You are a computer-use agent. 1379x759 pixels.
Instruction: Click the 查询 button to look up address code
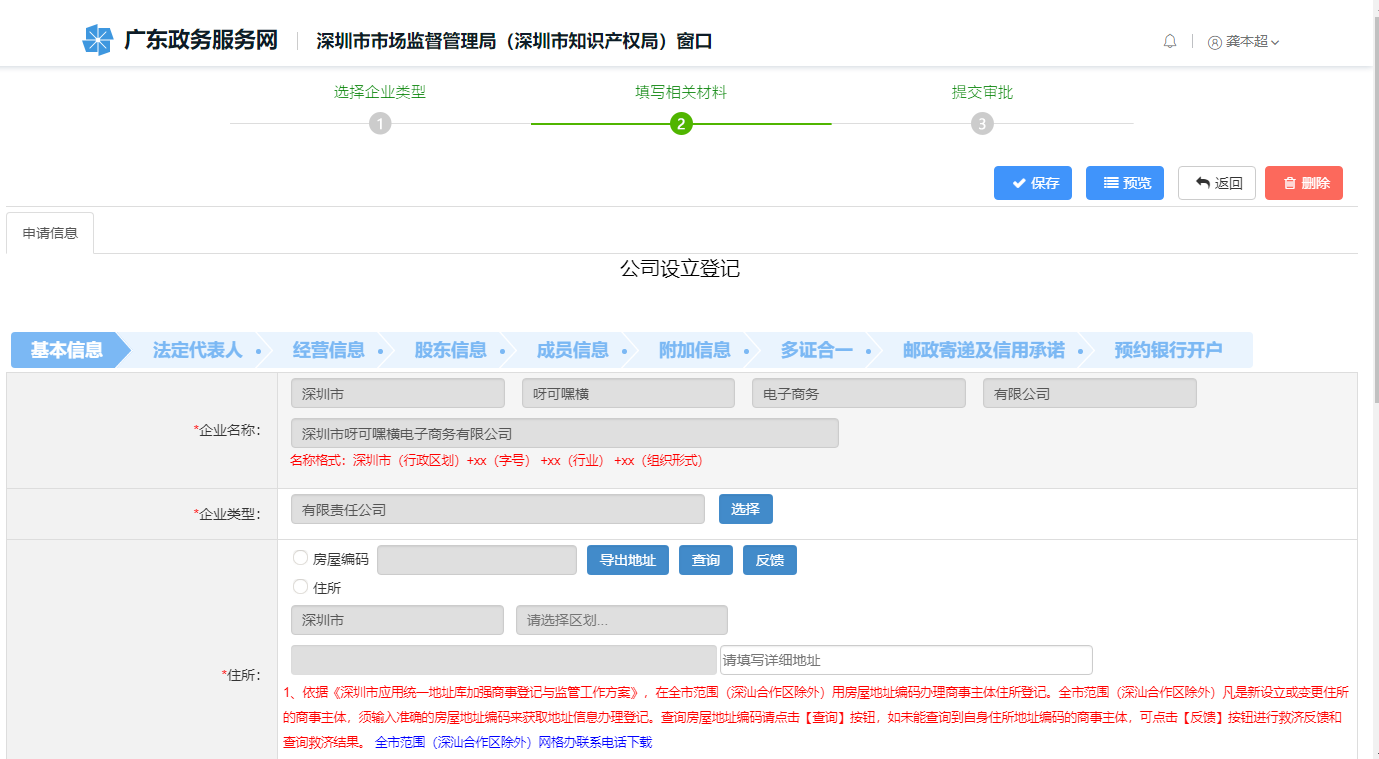[705, 559]
